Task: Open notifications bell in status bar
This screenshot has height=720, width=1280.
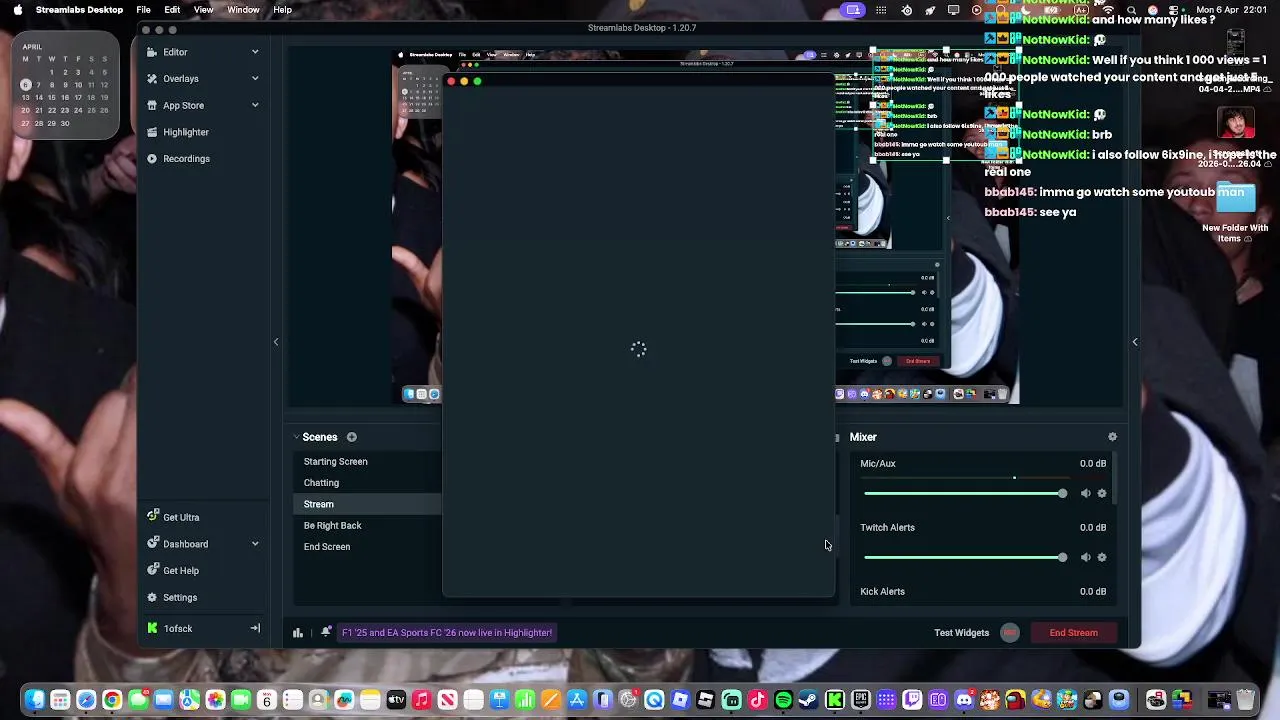Action: [326, 632]
